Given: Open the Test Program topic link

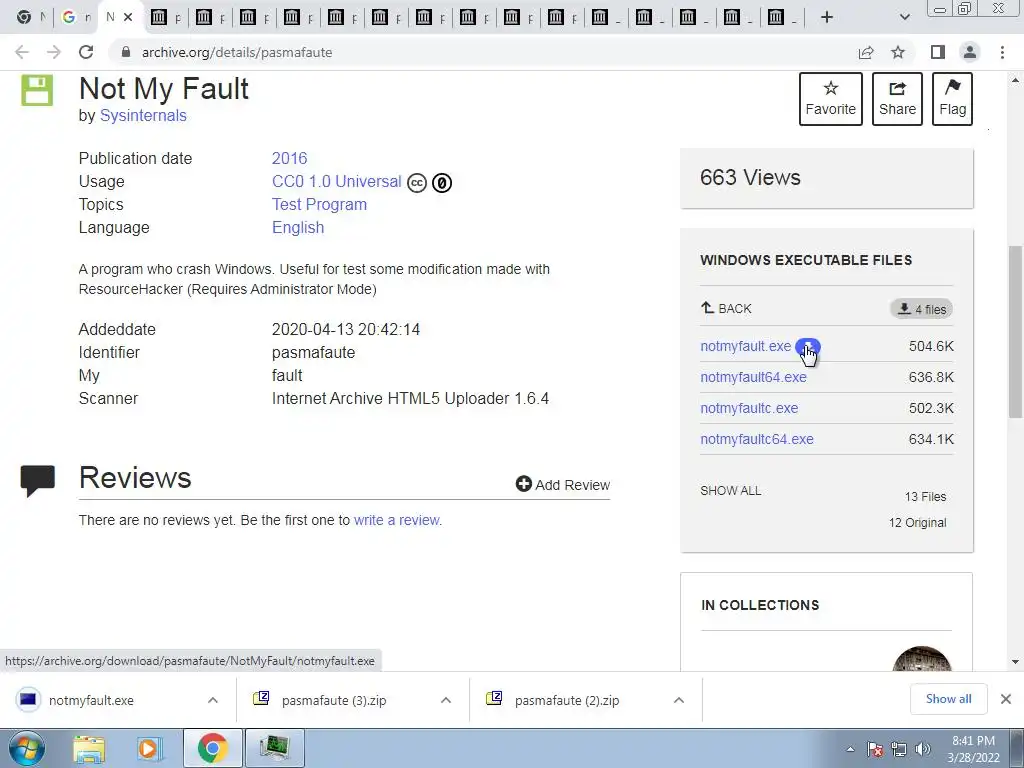Looking at the screenshot, I should (x=319, y=204).
